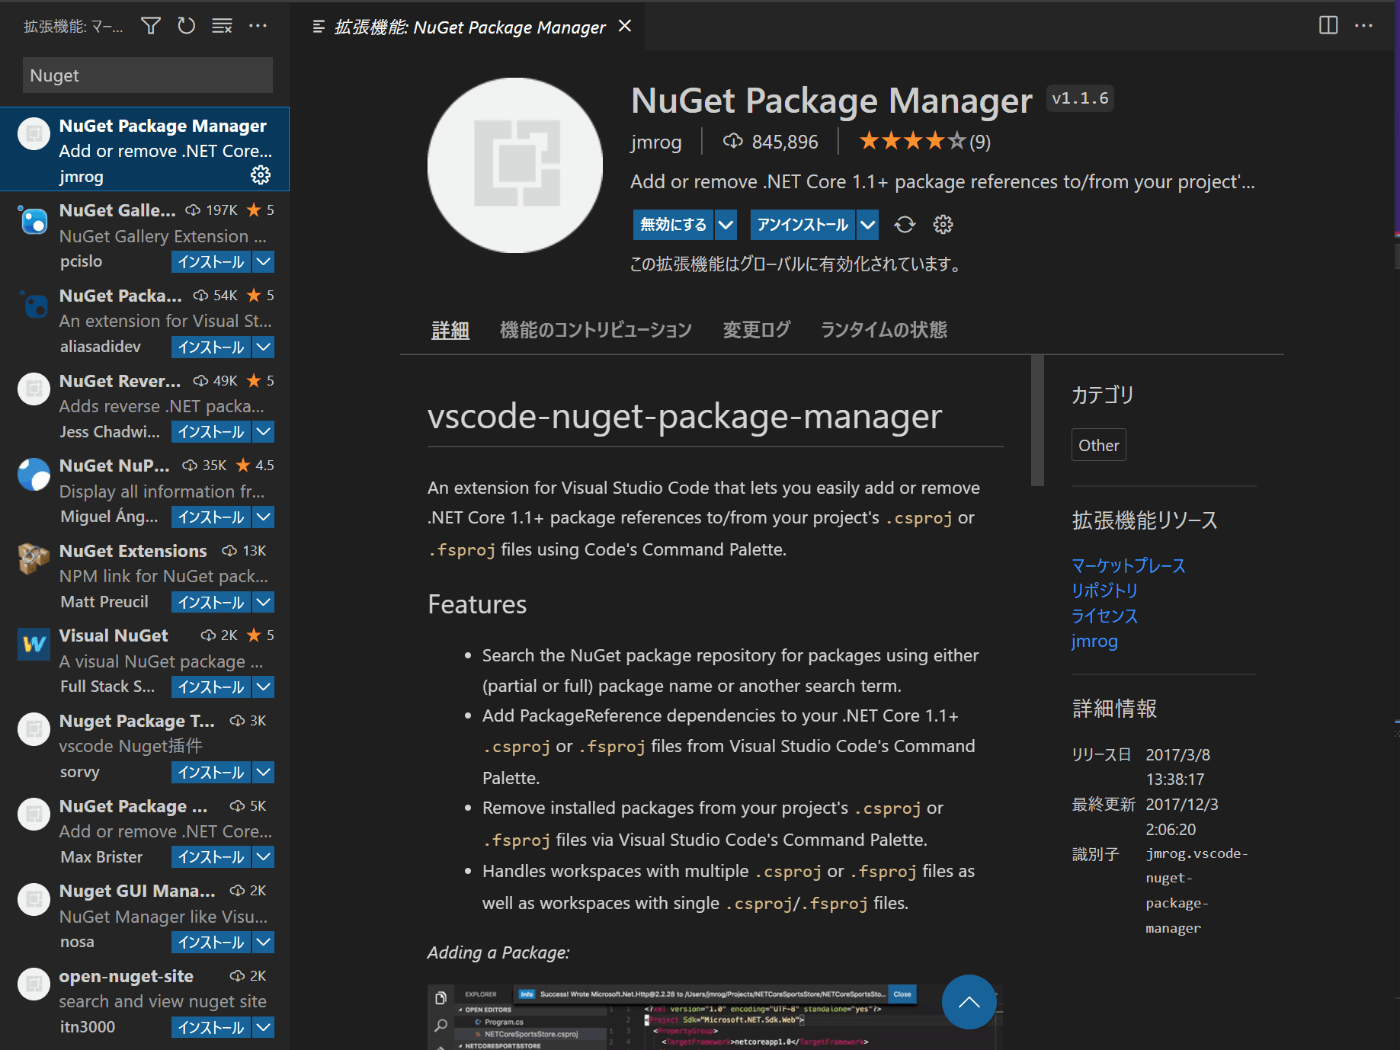Click the Nuget search input field
1400x1050 pixels.
pos(148,75)
